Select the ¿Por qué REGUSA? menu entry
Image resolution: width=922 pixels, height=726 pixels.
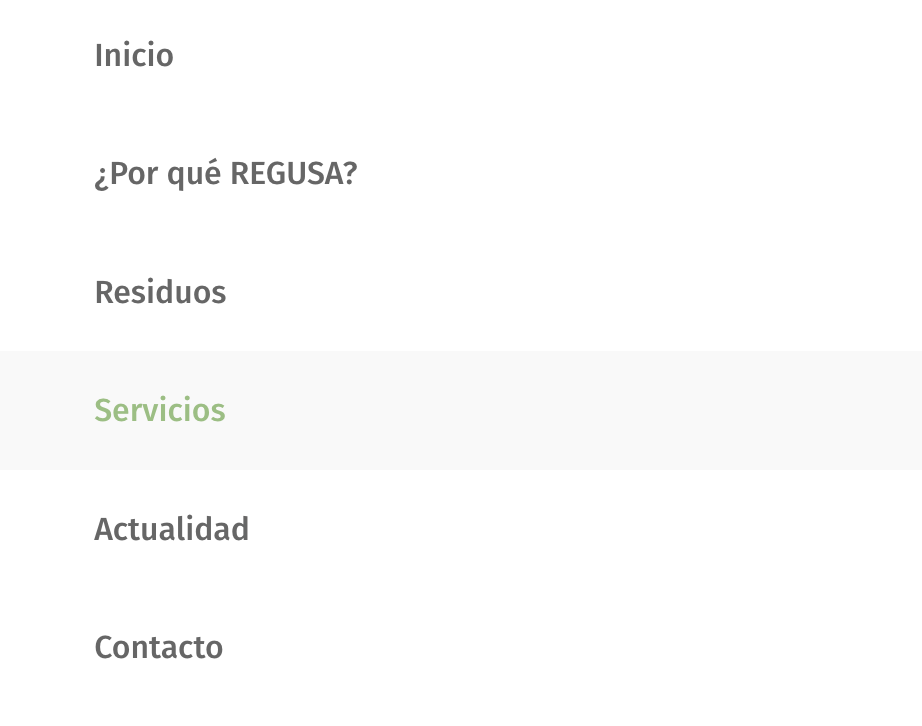point(225,174)
